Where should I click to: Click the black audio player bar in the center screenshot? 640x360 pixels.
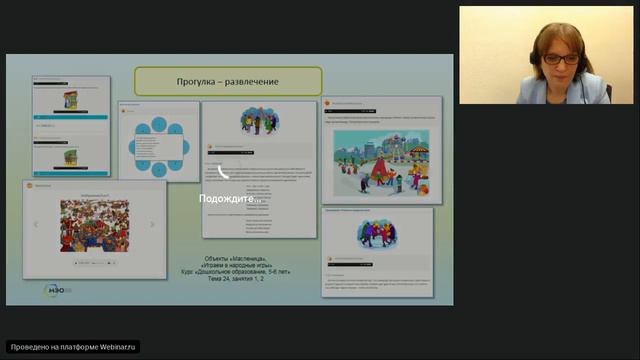point(231,153)
